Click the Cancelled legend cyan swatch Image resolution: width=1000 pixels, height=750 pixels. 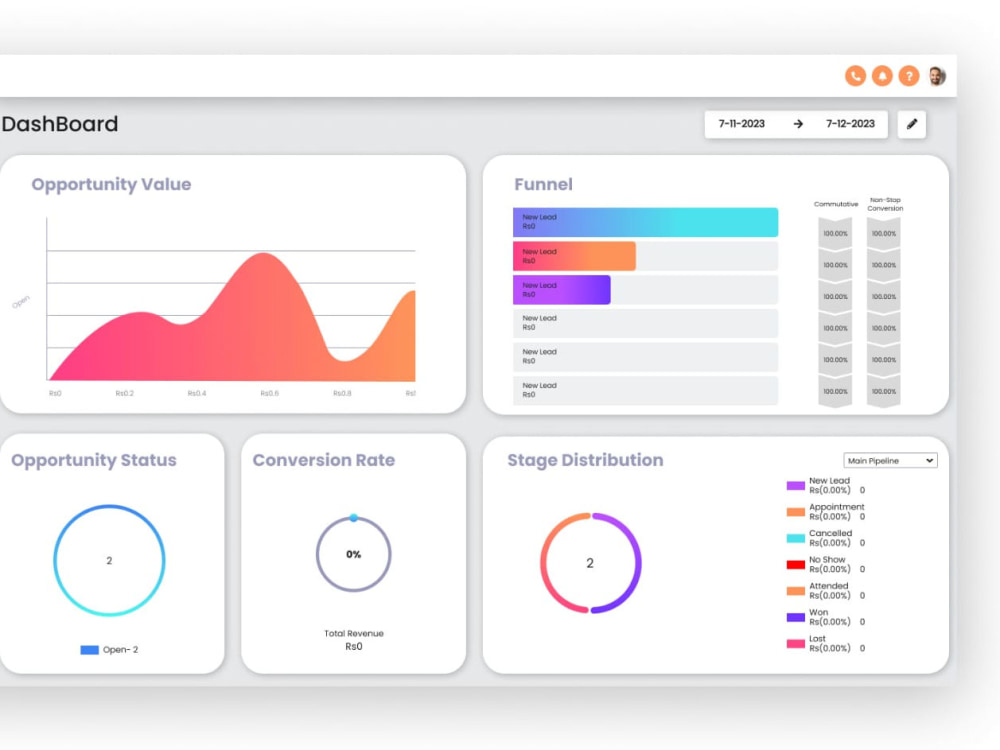click(x=795, y=538)
